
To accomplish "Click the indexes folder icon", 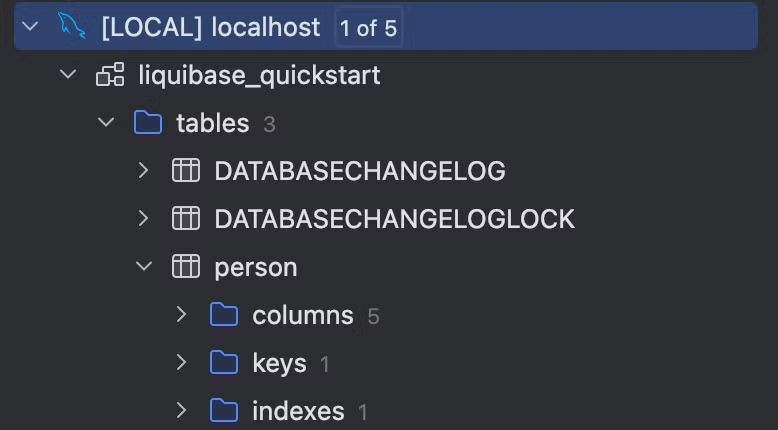I will tap(224, 410).
